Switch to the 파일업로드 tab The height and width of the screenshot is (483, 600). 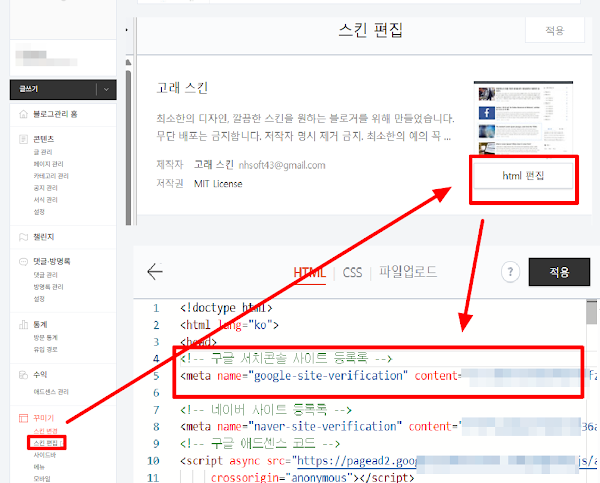[408, 272]
